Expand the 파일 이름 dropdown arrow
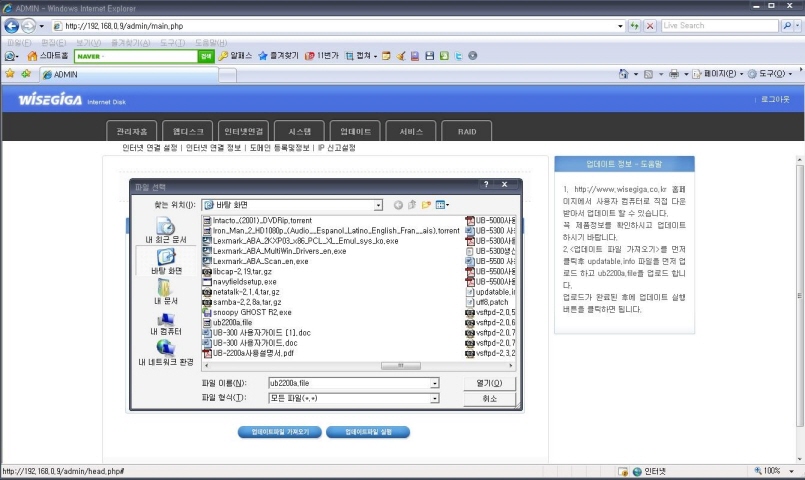 coord(435,383)
